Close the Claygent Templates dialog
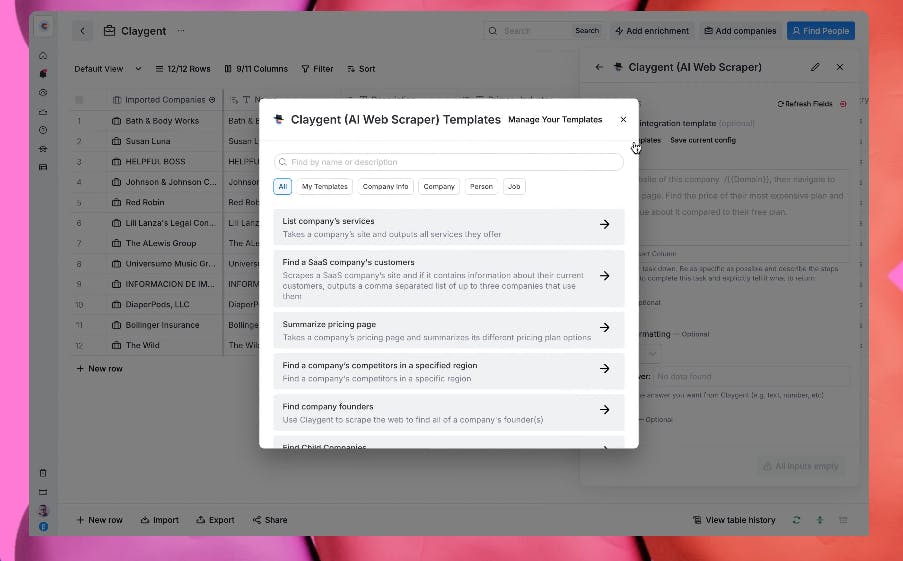903x561 pixels. (623, 119)
